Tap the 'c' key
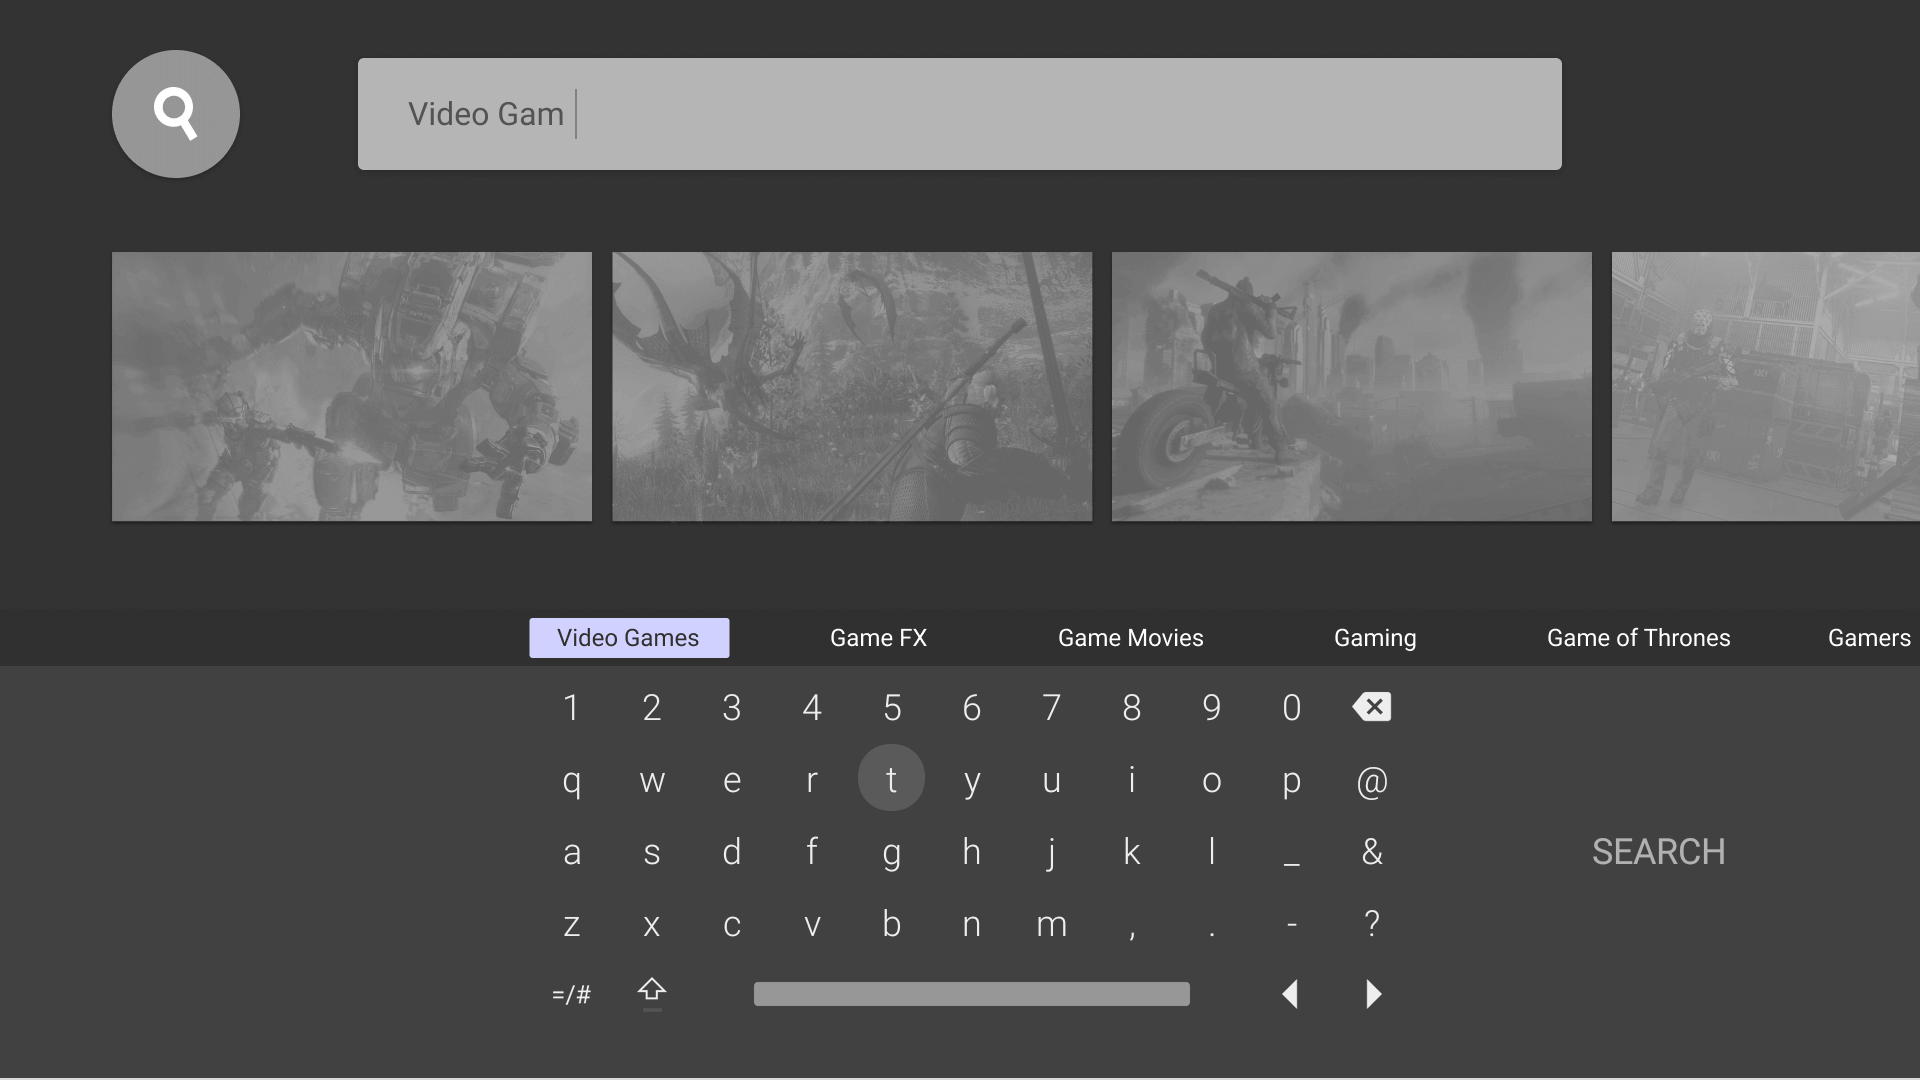 [732, 924]
